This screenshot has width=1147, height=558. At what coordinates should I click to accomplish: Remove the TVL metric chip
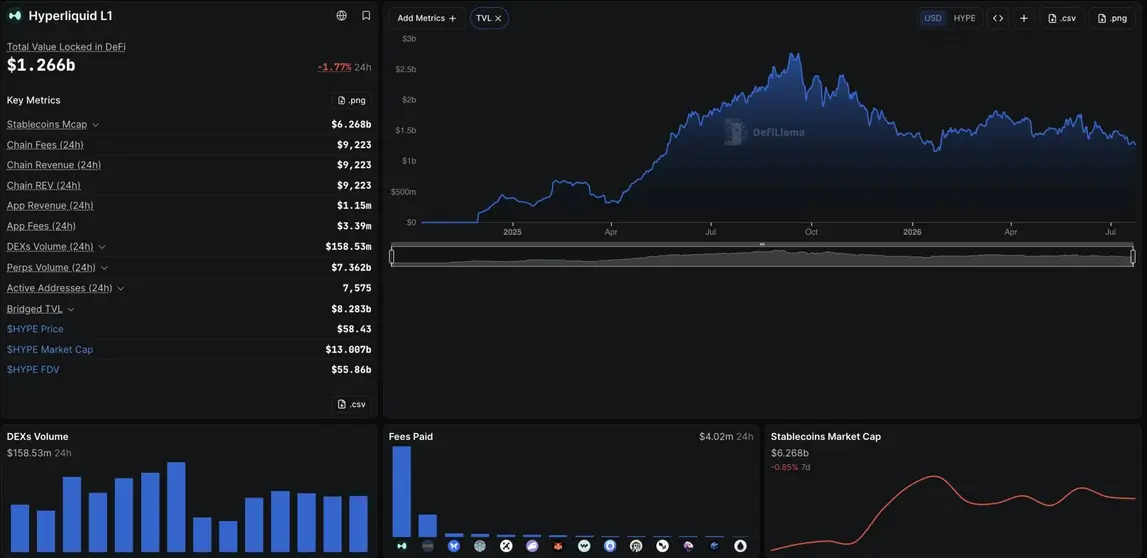498,18
